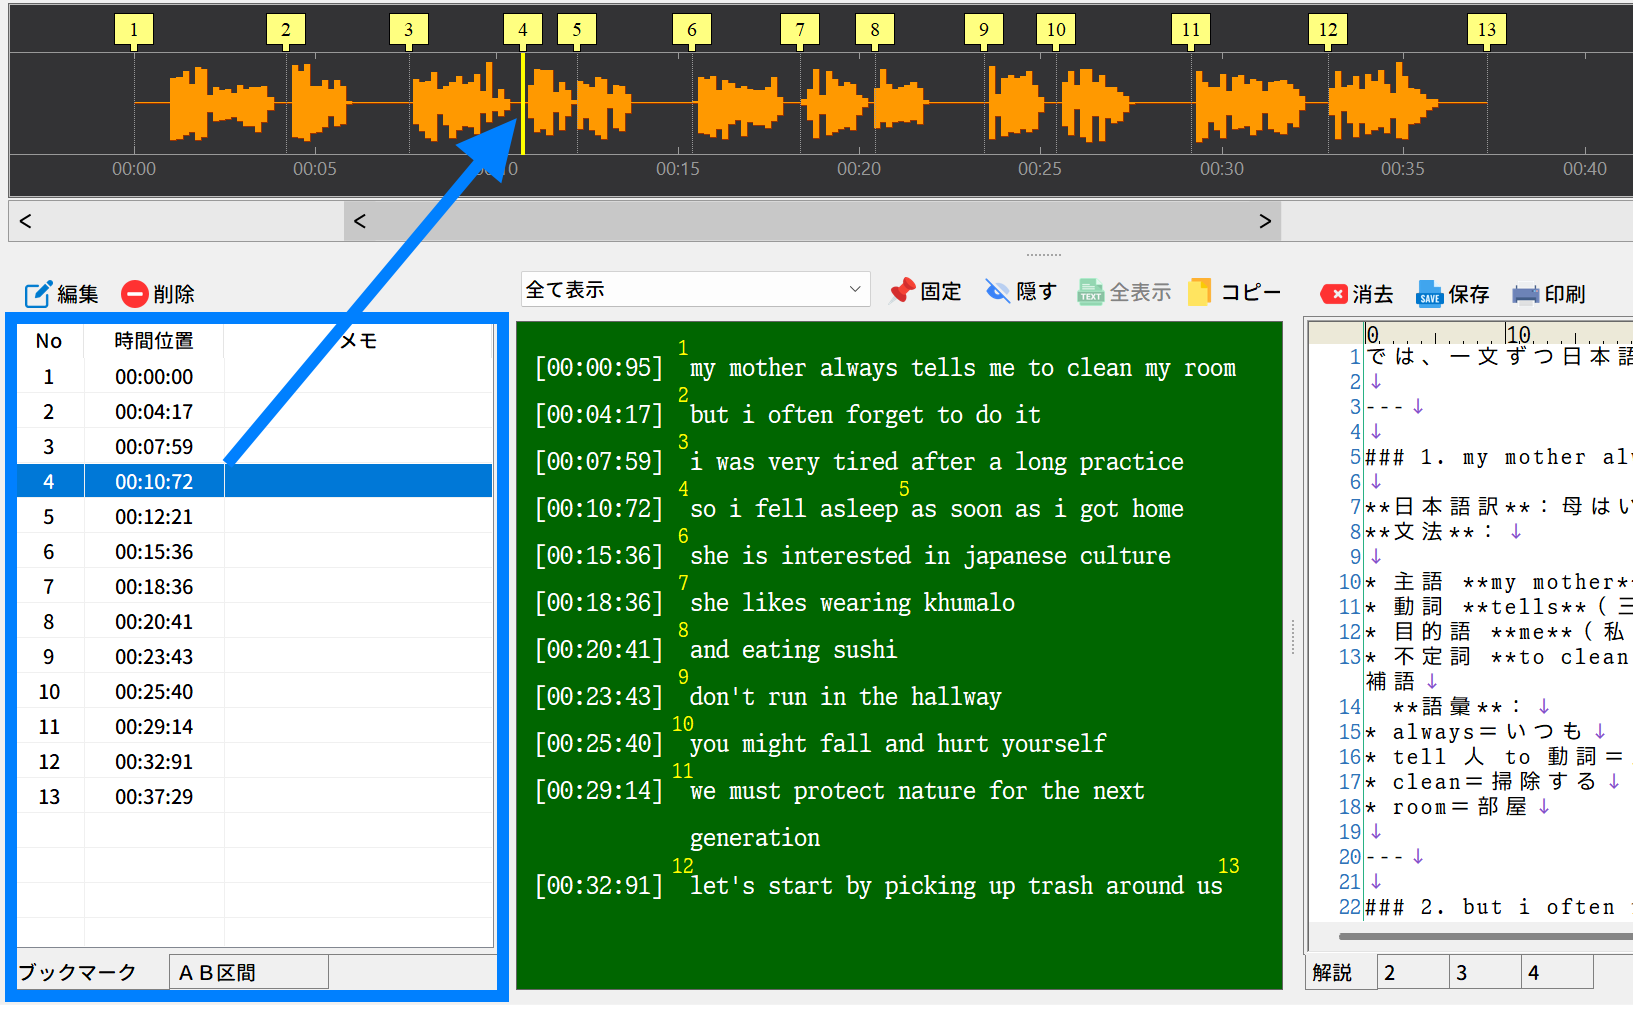Switch to notes tab 3

pos(1485,972)
